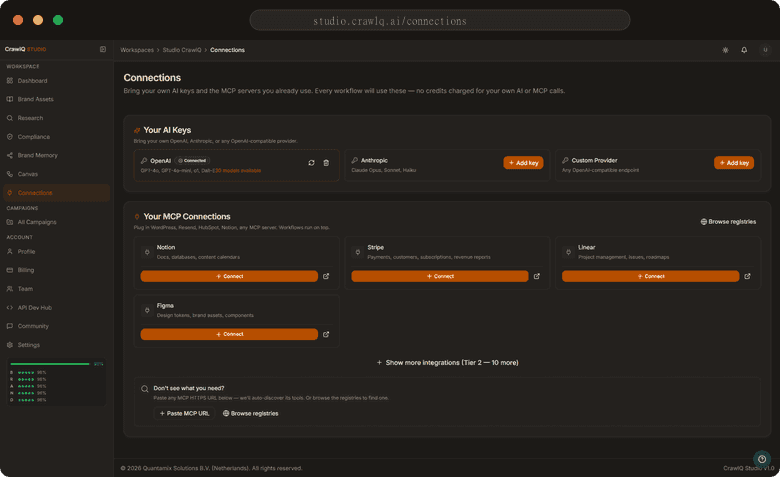Click the Stripe plug icon
Image resolution: width=780 pixels, height=477 pixels.
(x=358, y=252)
